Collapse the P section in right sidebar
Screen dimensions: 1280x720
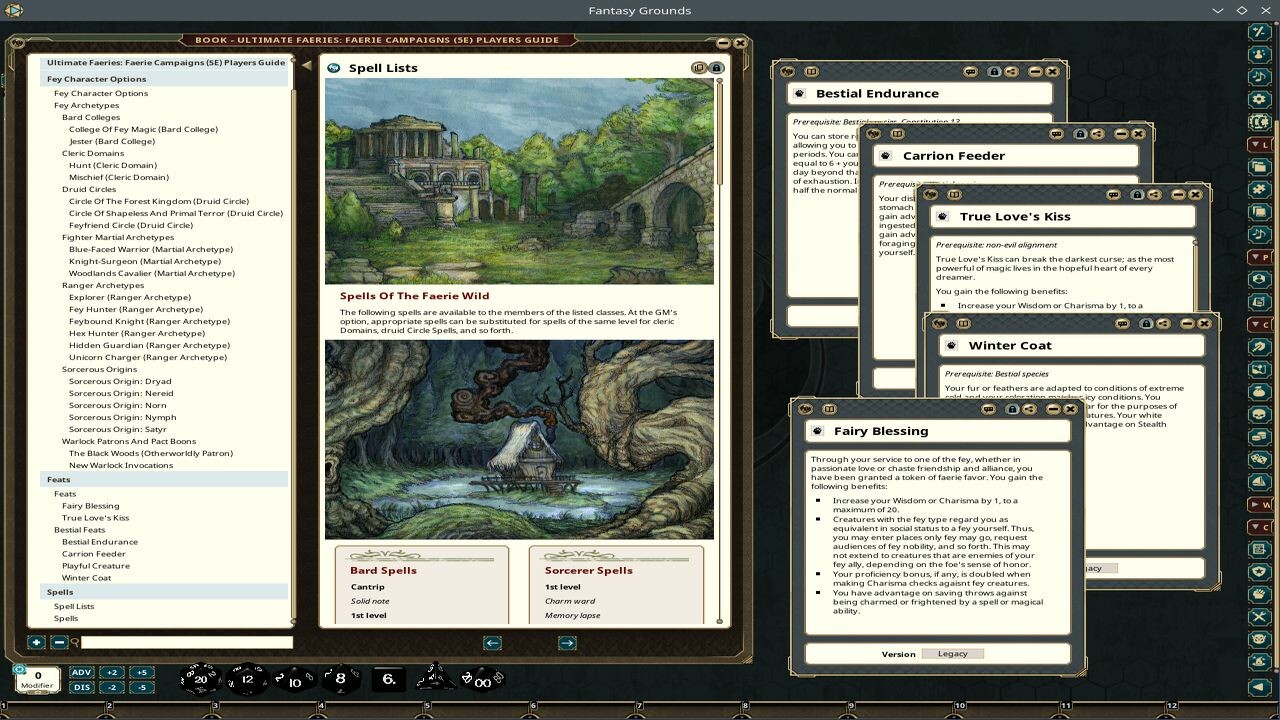pyautogui.click(x=1259, y=257)
